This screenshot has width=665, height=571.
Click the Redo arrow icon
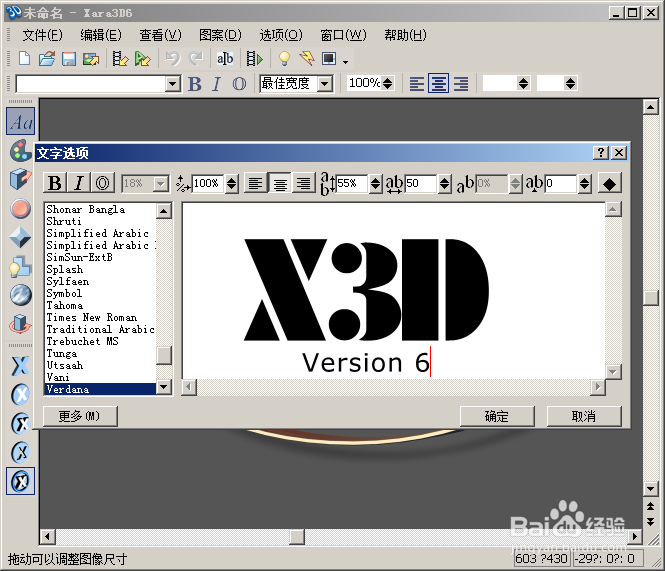click(196, 59)
